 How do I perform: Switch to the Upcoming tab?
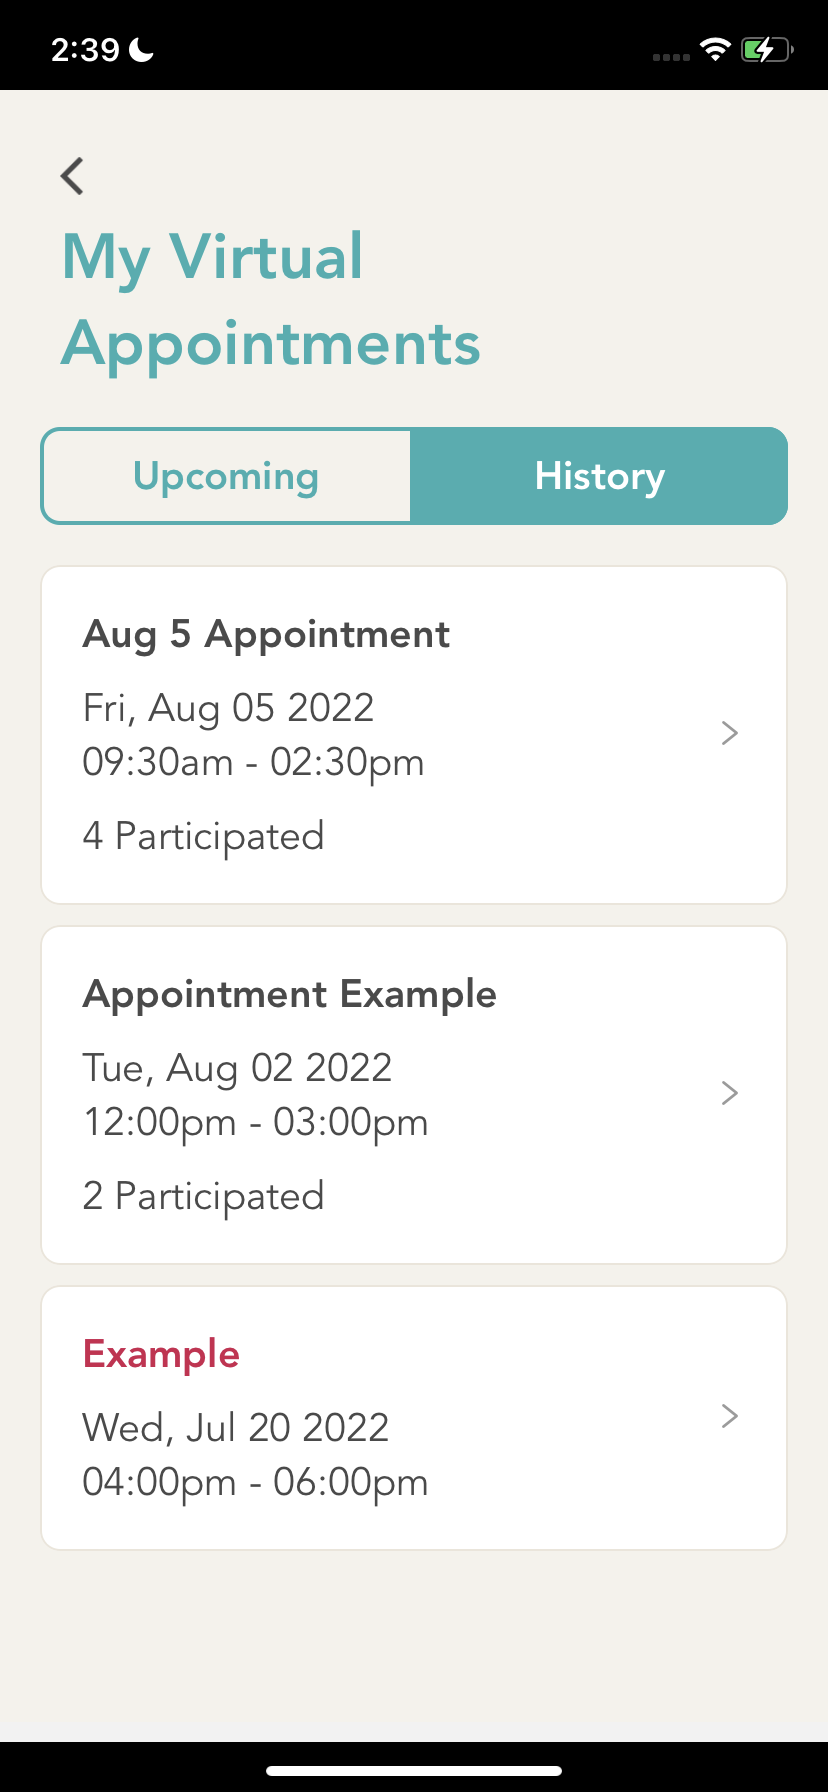226,476
